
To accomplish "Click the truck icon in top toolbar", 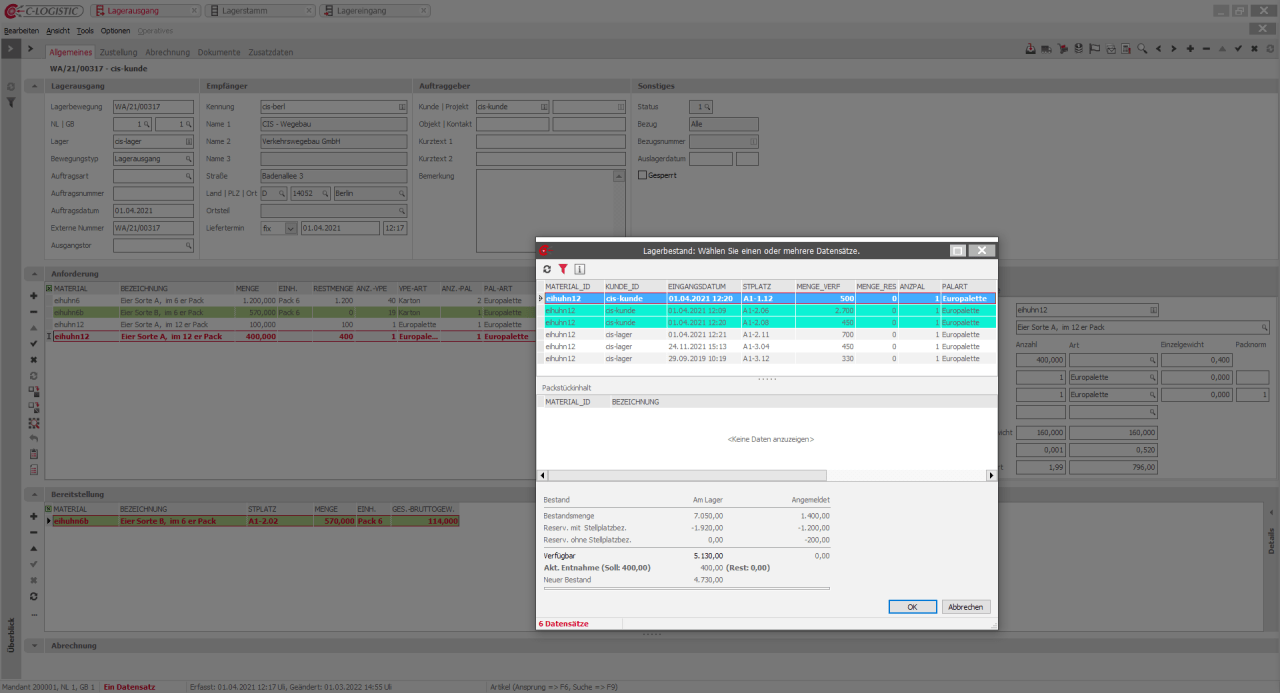I will pyautogui.click(x=1046, y=48).
